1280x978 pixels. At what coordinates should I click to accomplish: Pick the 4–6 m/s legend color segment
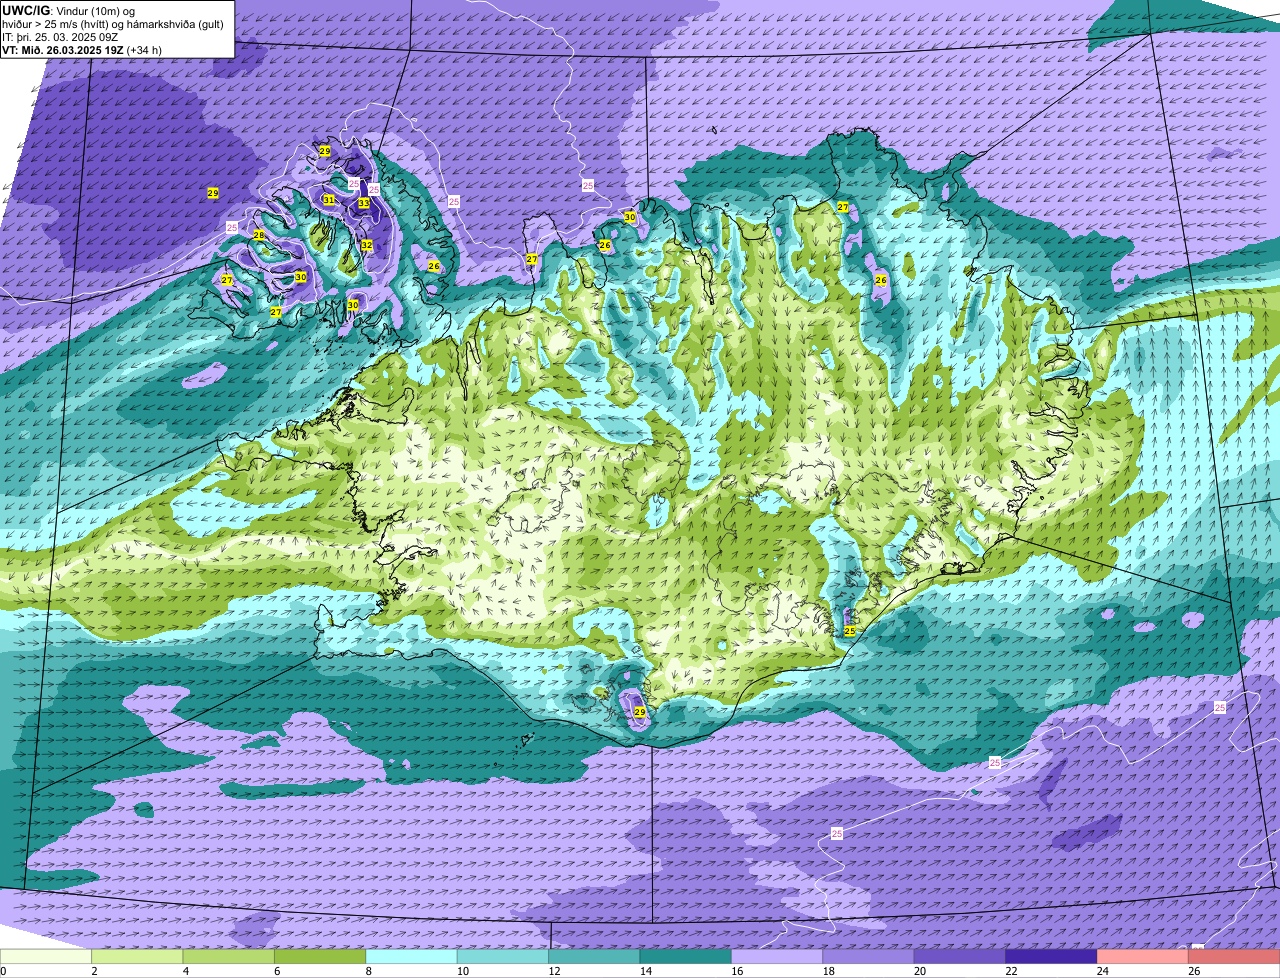[229, 956]
